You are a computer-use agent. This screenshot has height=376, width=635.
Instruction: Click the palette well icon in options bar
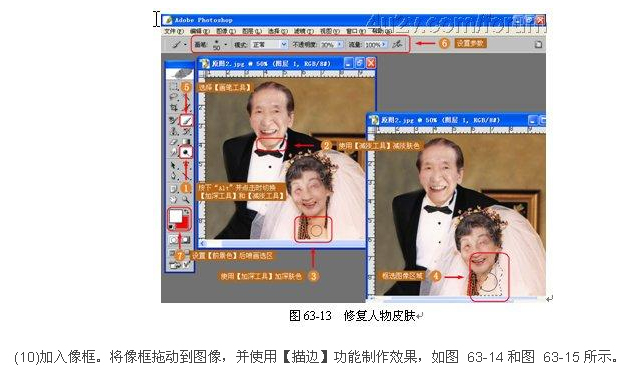[x=538, y=45]
